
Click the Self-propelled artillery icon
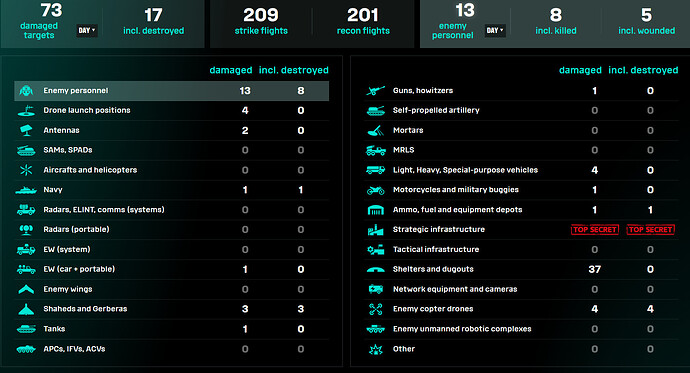[x=375, y=110]
